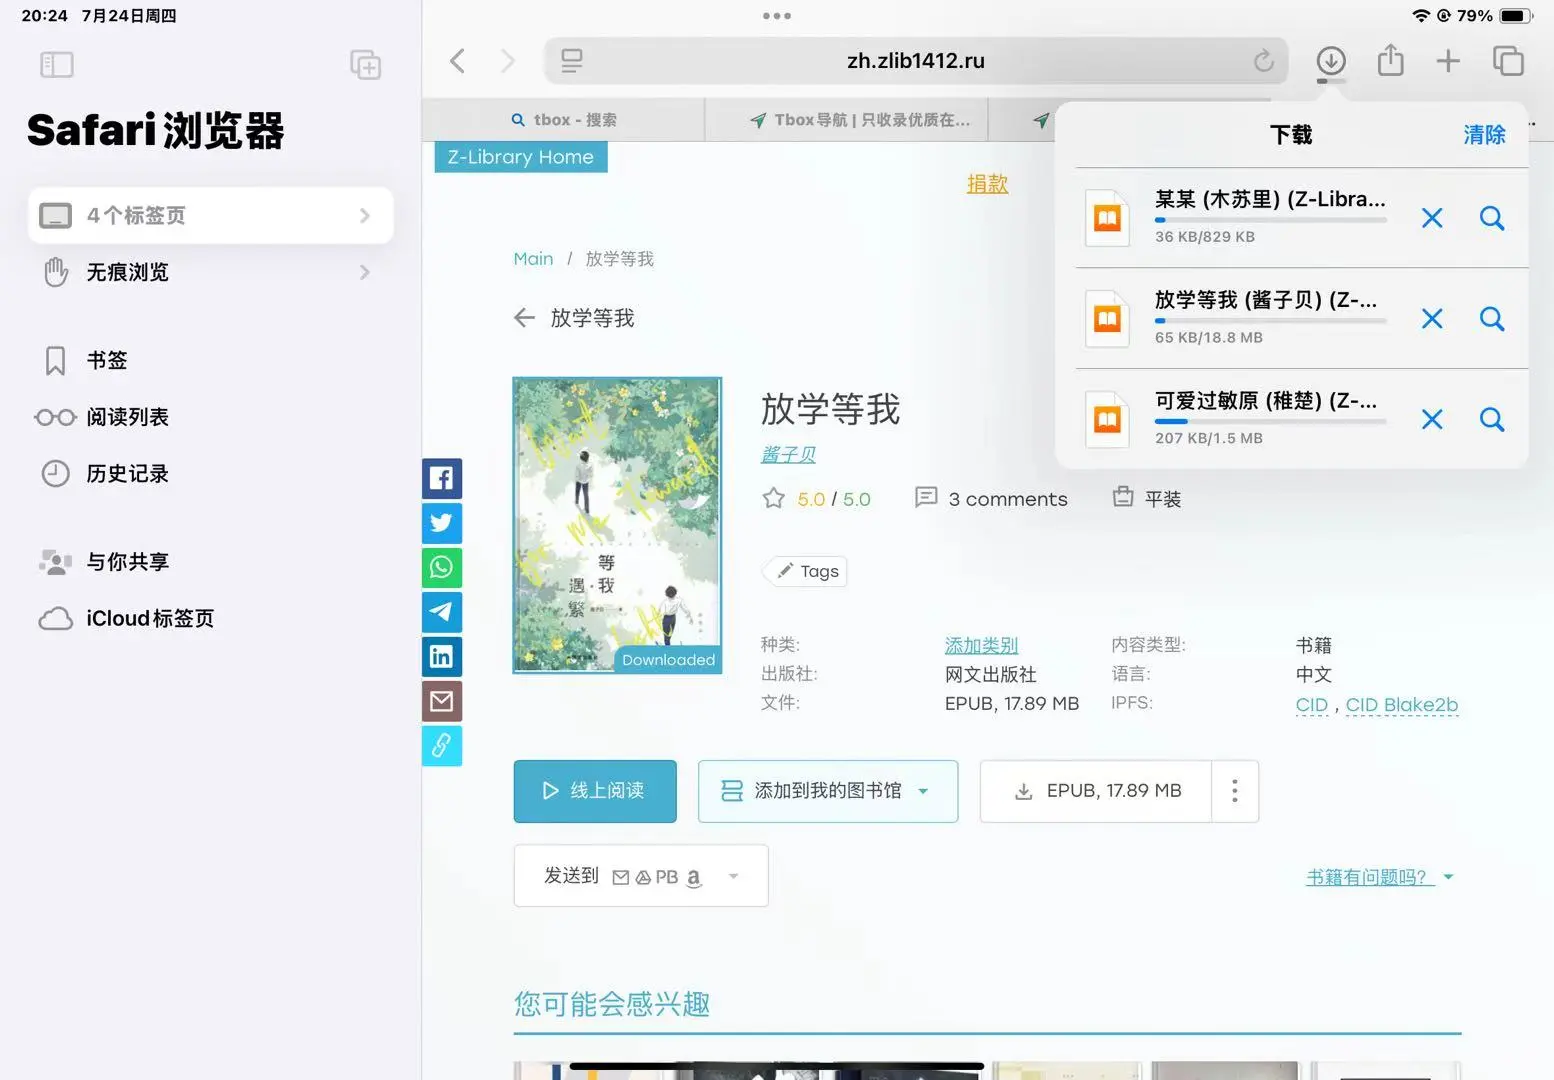Expand the 4个标签页 tab group
1554x1080 pixels.
pyautogui.click(x=210, y=215)
